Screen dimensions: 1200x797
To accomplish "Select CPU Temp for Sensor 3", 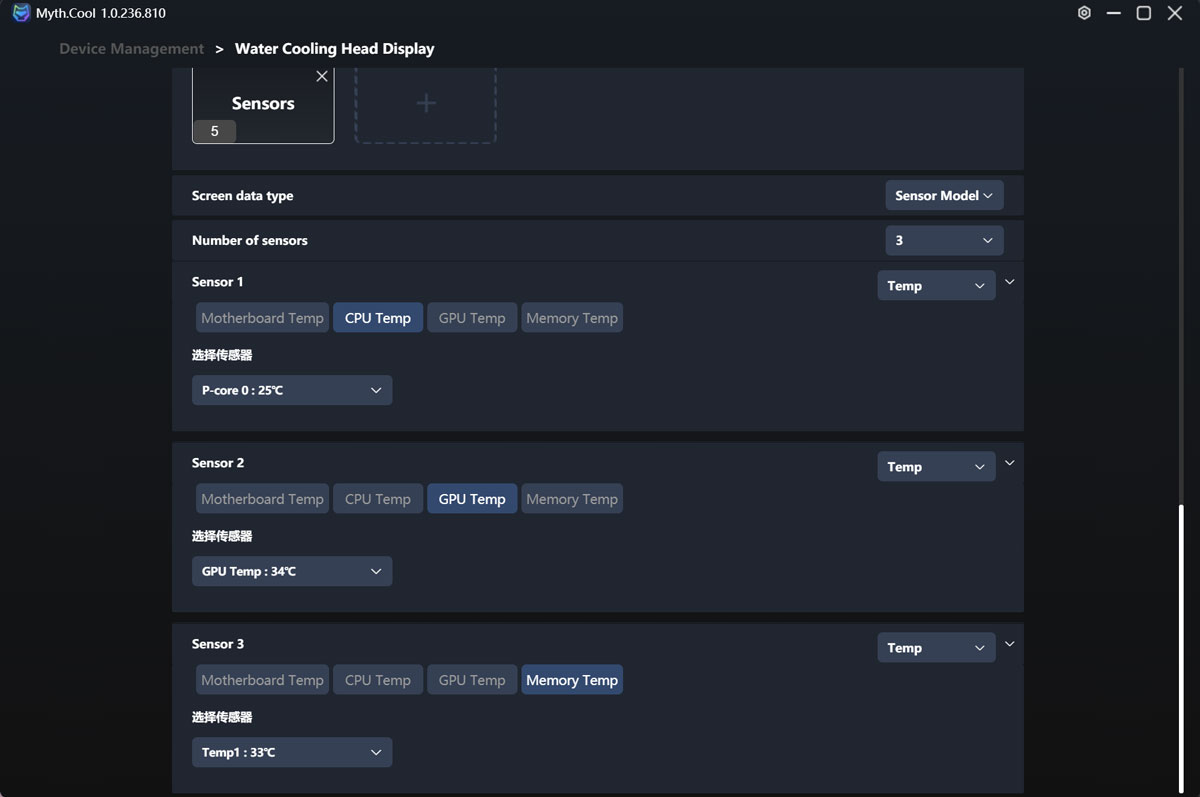I will pos(378,680).
